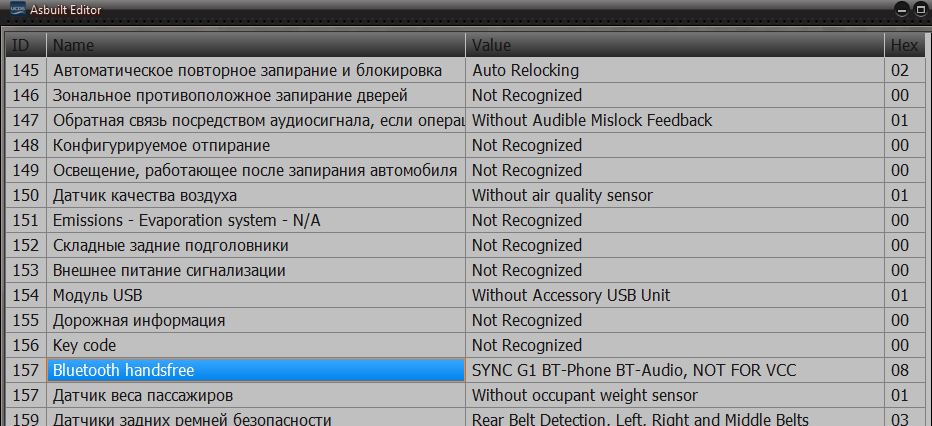Click 'Without air quality sensor' value
Screen dimensions: 932x426
562,195
